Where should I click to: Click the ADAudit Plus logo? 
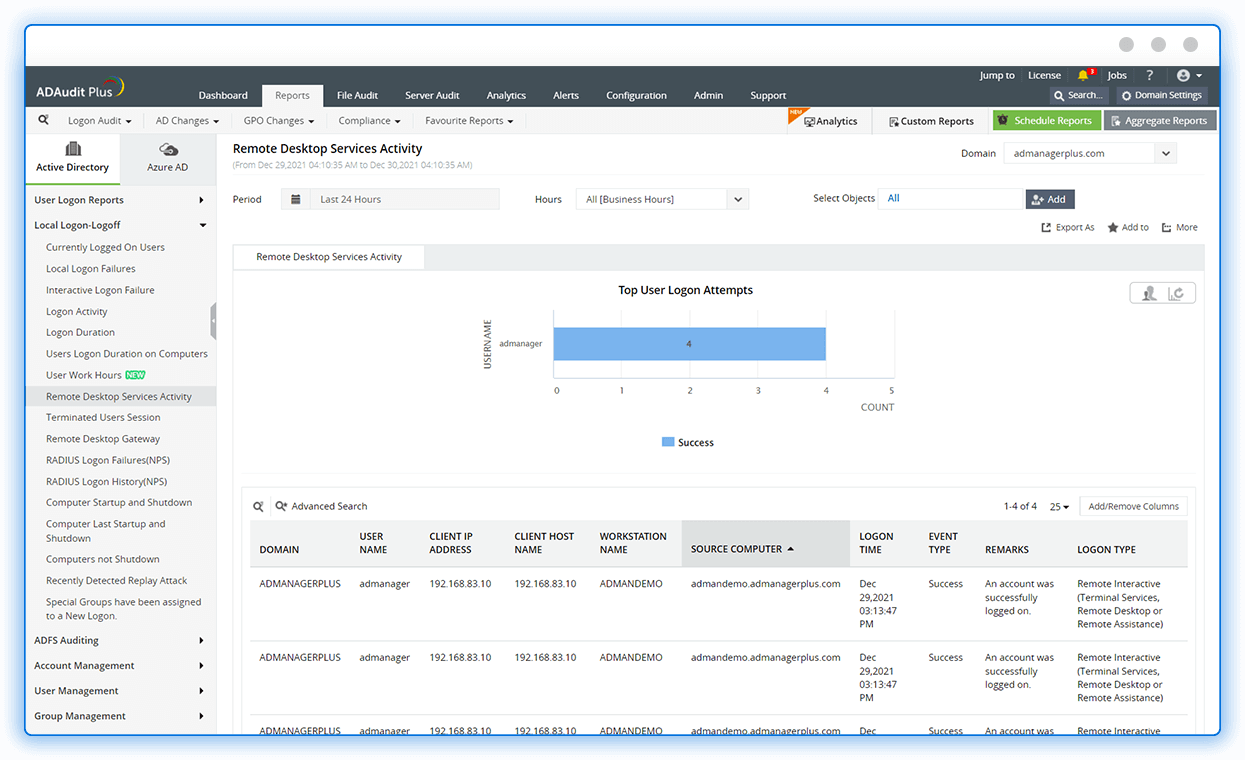coord(80,88)
